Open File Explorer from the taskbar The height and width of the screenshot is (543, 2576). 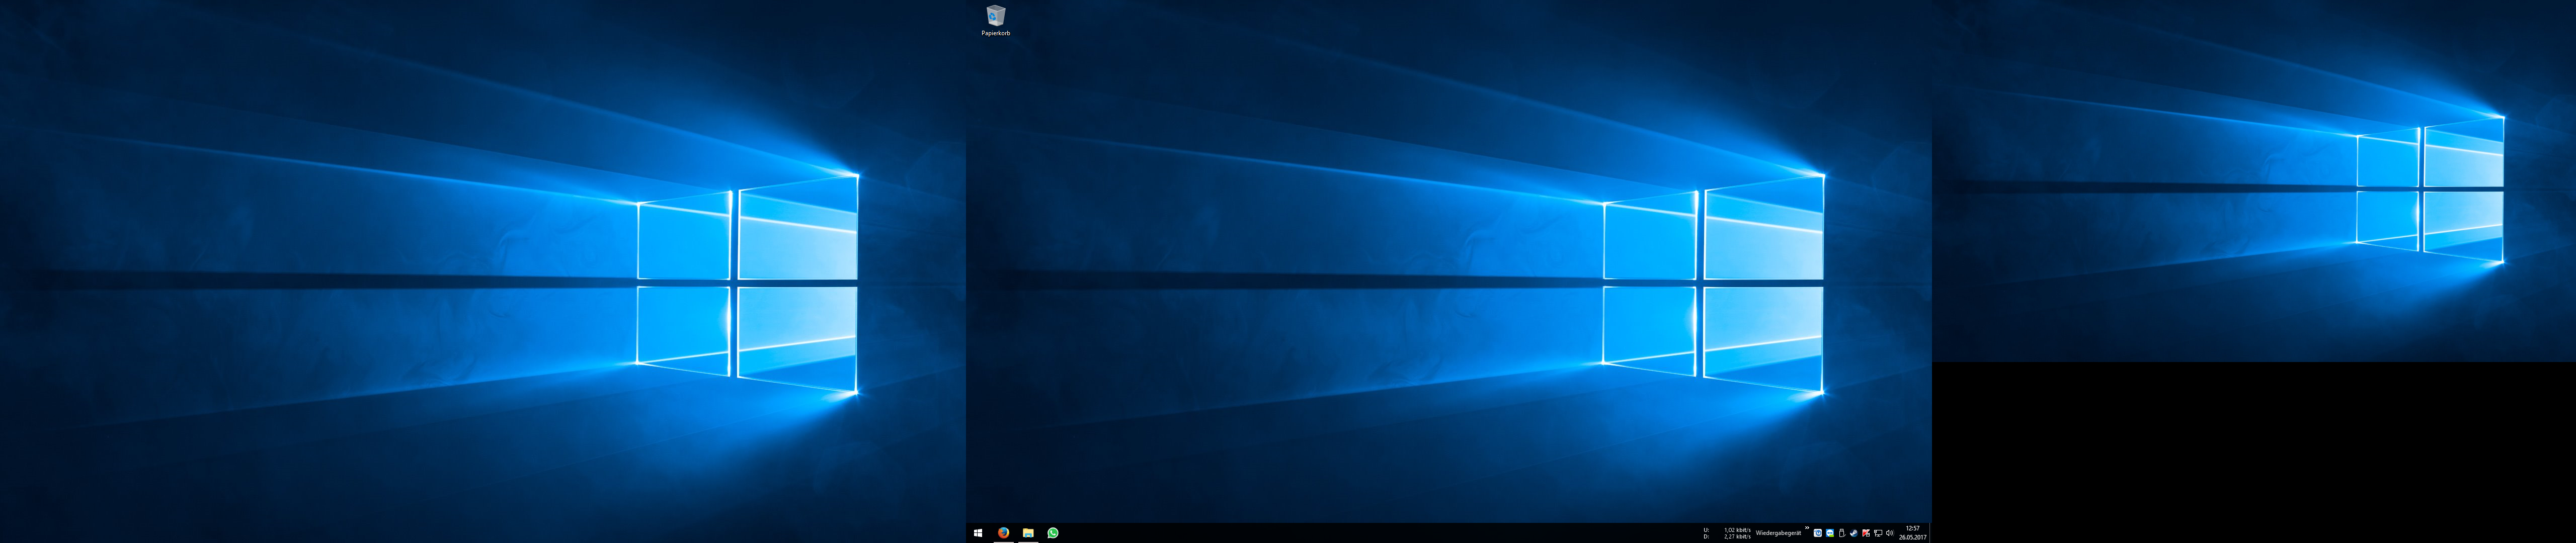pyautogui.click(x=1028, y=533)
